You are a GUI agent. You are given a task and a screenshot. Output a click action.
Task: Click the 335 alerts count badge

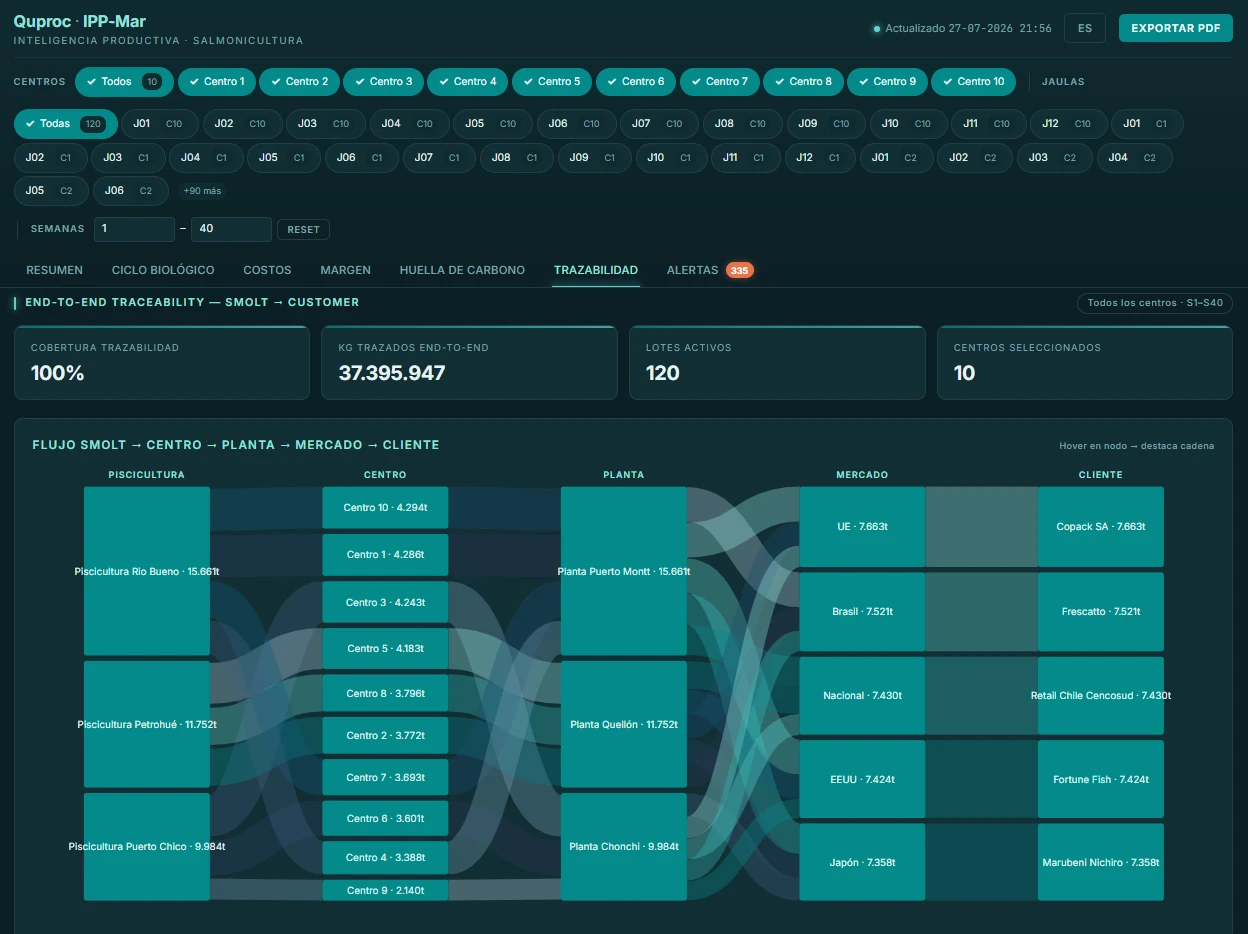[x=739, y=271]
